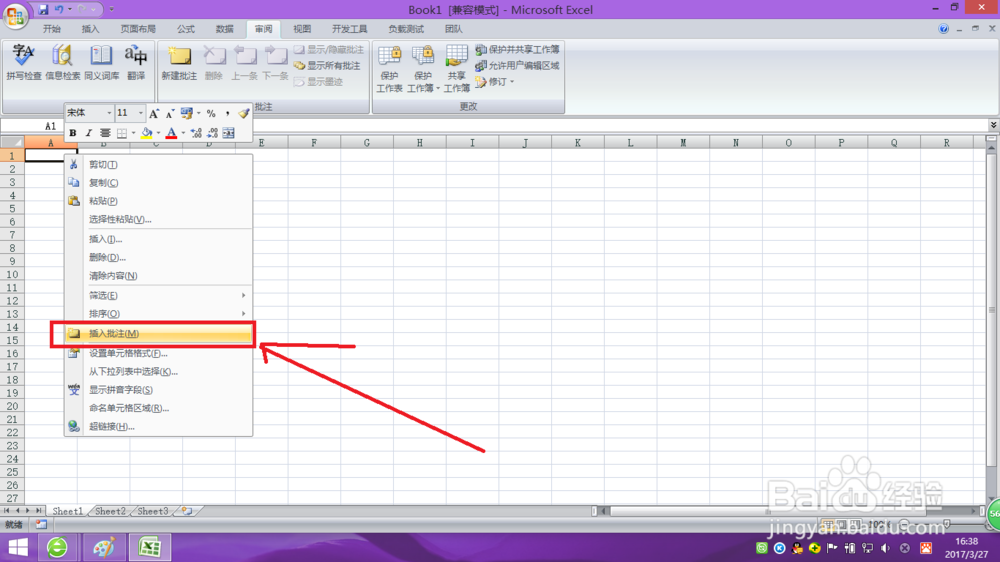The height and width of the screenshot is (562, 1000).
Task: Expand the formula bar chevron
Action: 994,125
